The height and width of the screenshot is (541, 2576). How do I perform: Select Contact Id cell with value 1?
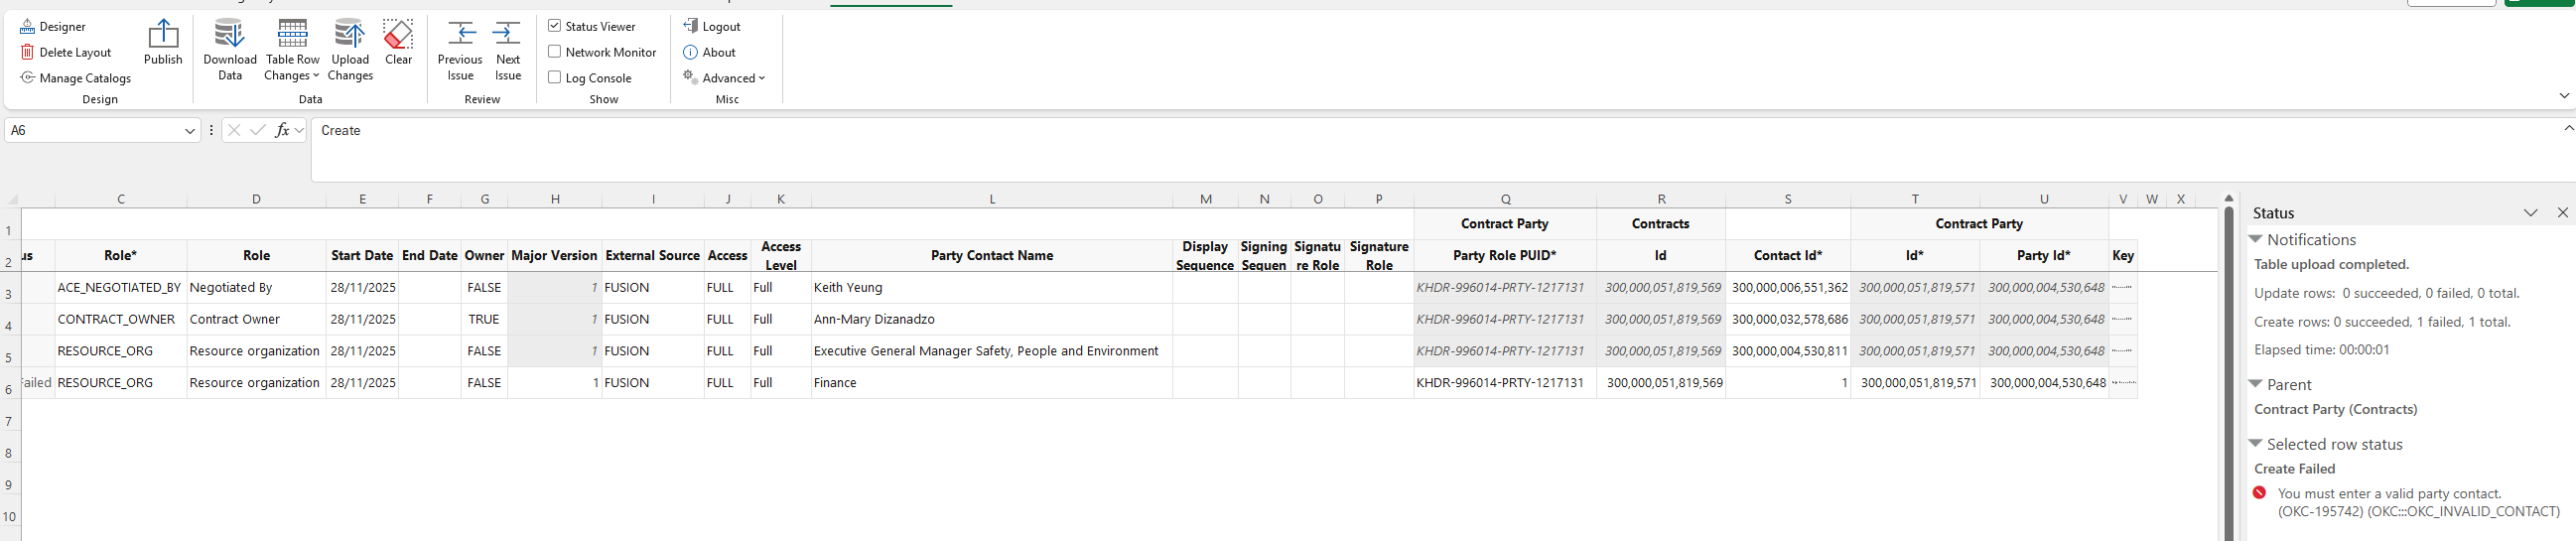pyautogui.click(x=1788, y=383)
